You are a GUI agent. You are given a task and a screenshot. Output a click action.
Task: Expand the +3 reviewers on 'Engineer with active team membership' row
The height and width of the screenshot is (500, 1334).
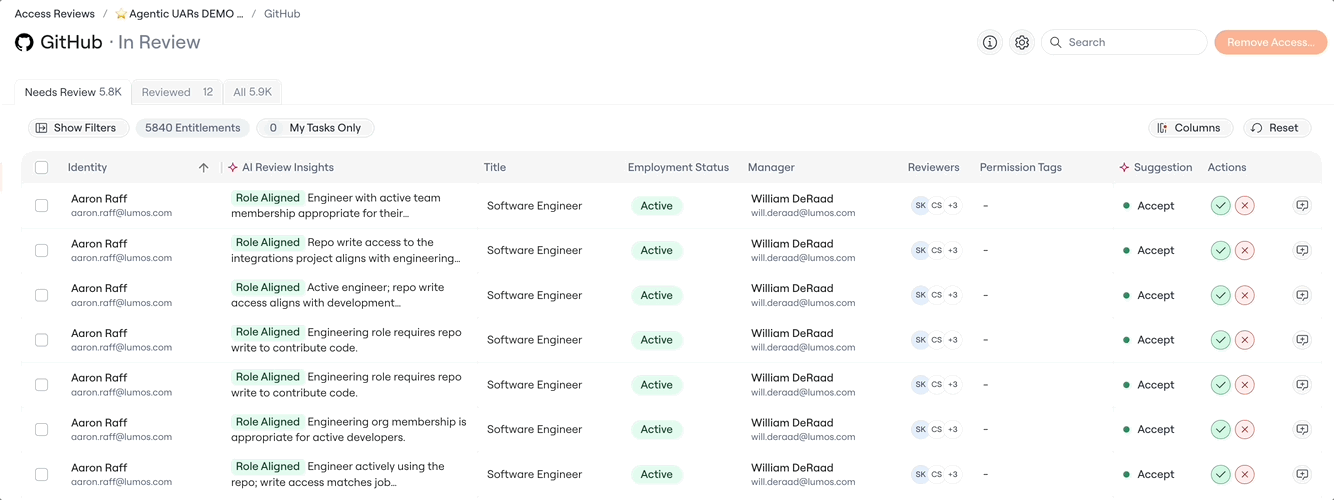953,206
